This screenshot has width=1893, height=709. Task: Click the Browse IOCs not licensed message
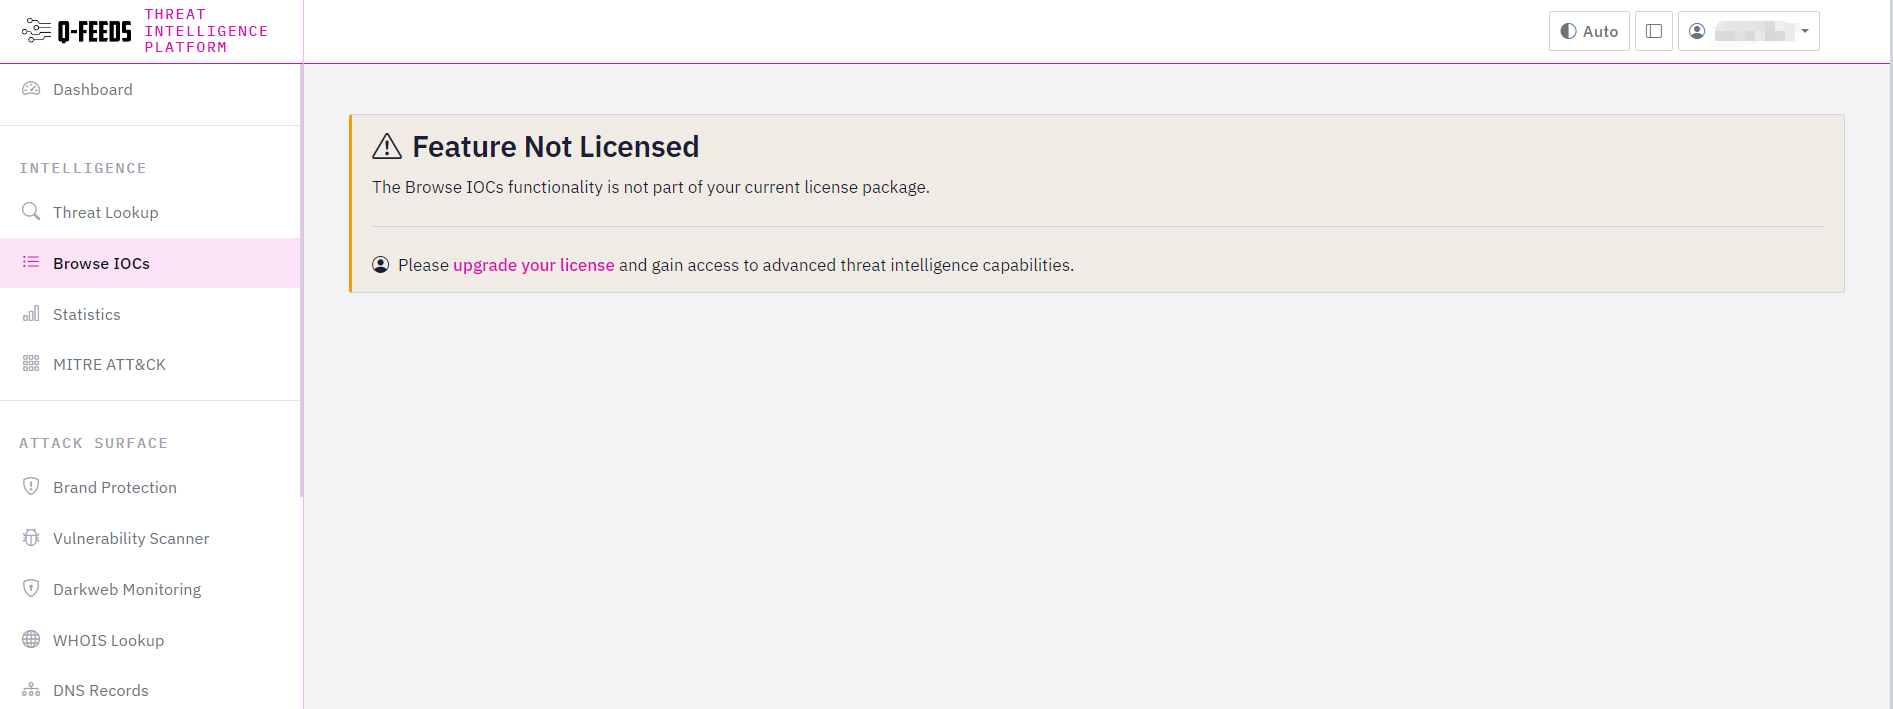[651, 187]
